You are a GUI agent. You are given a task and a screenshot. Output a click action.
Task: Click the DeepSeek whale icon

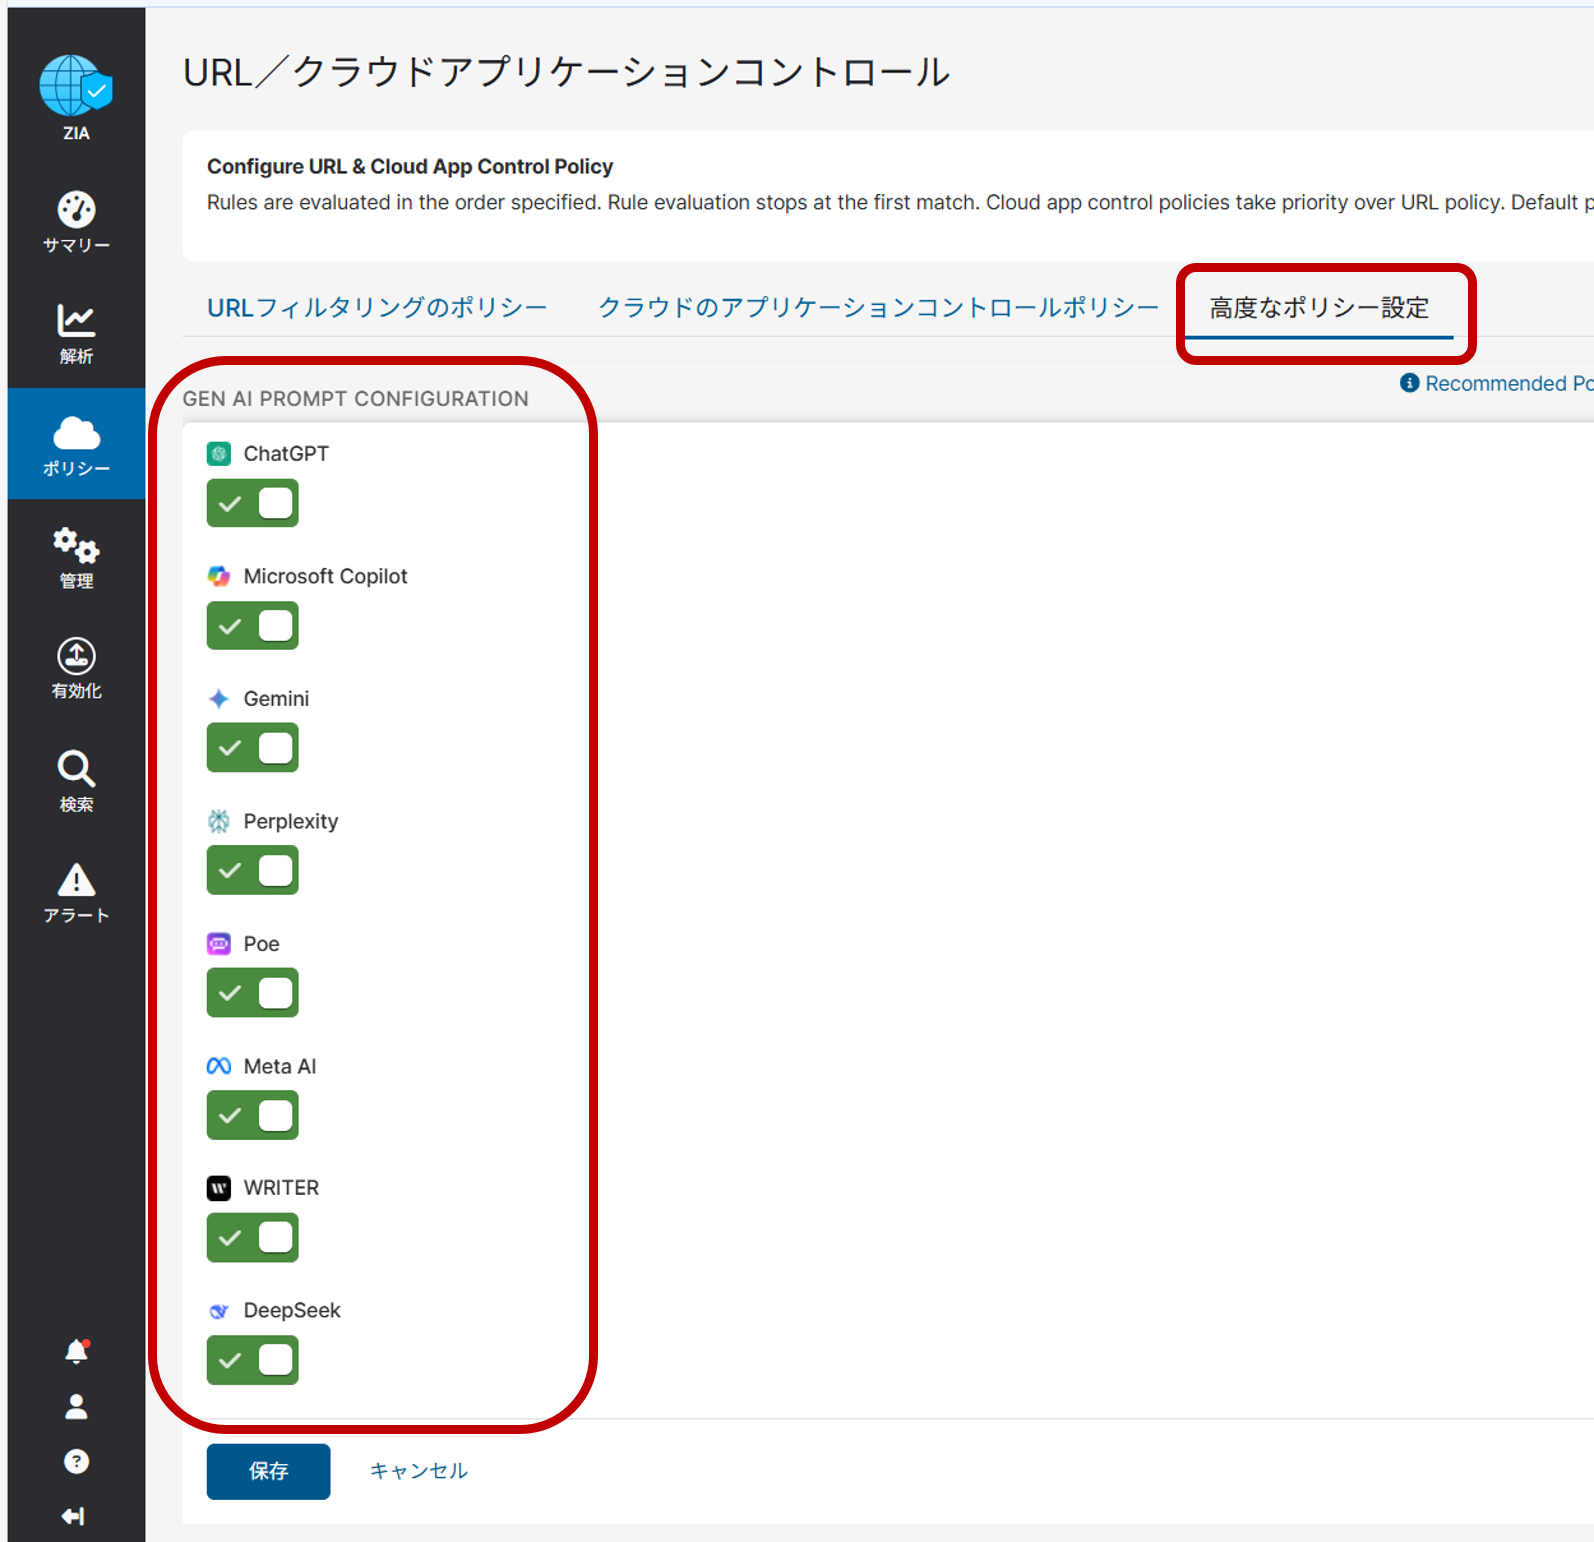pyautogui.click(x=219, y=1311)
